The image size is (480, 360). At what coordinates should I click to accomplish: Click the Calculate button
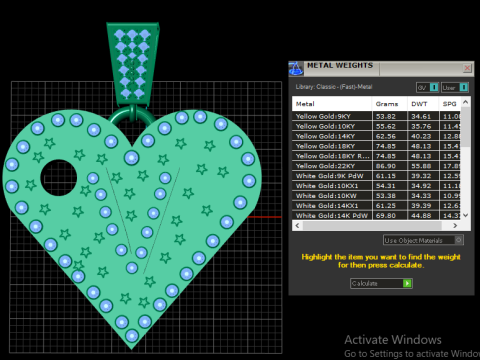coord(381,283)
